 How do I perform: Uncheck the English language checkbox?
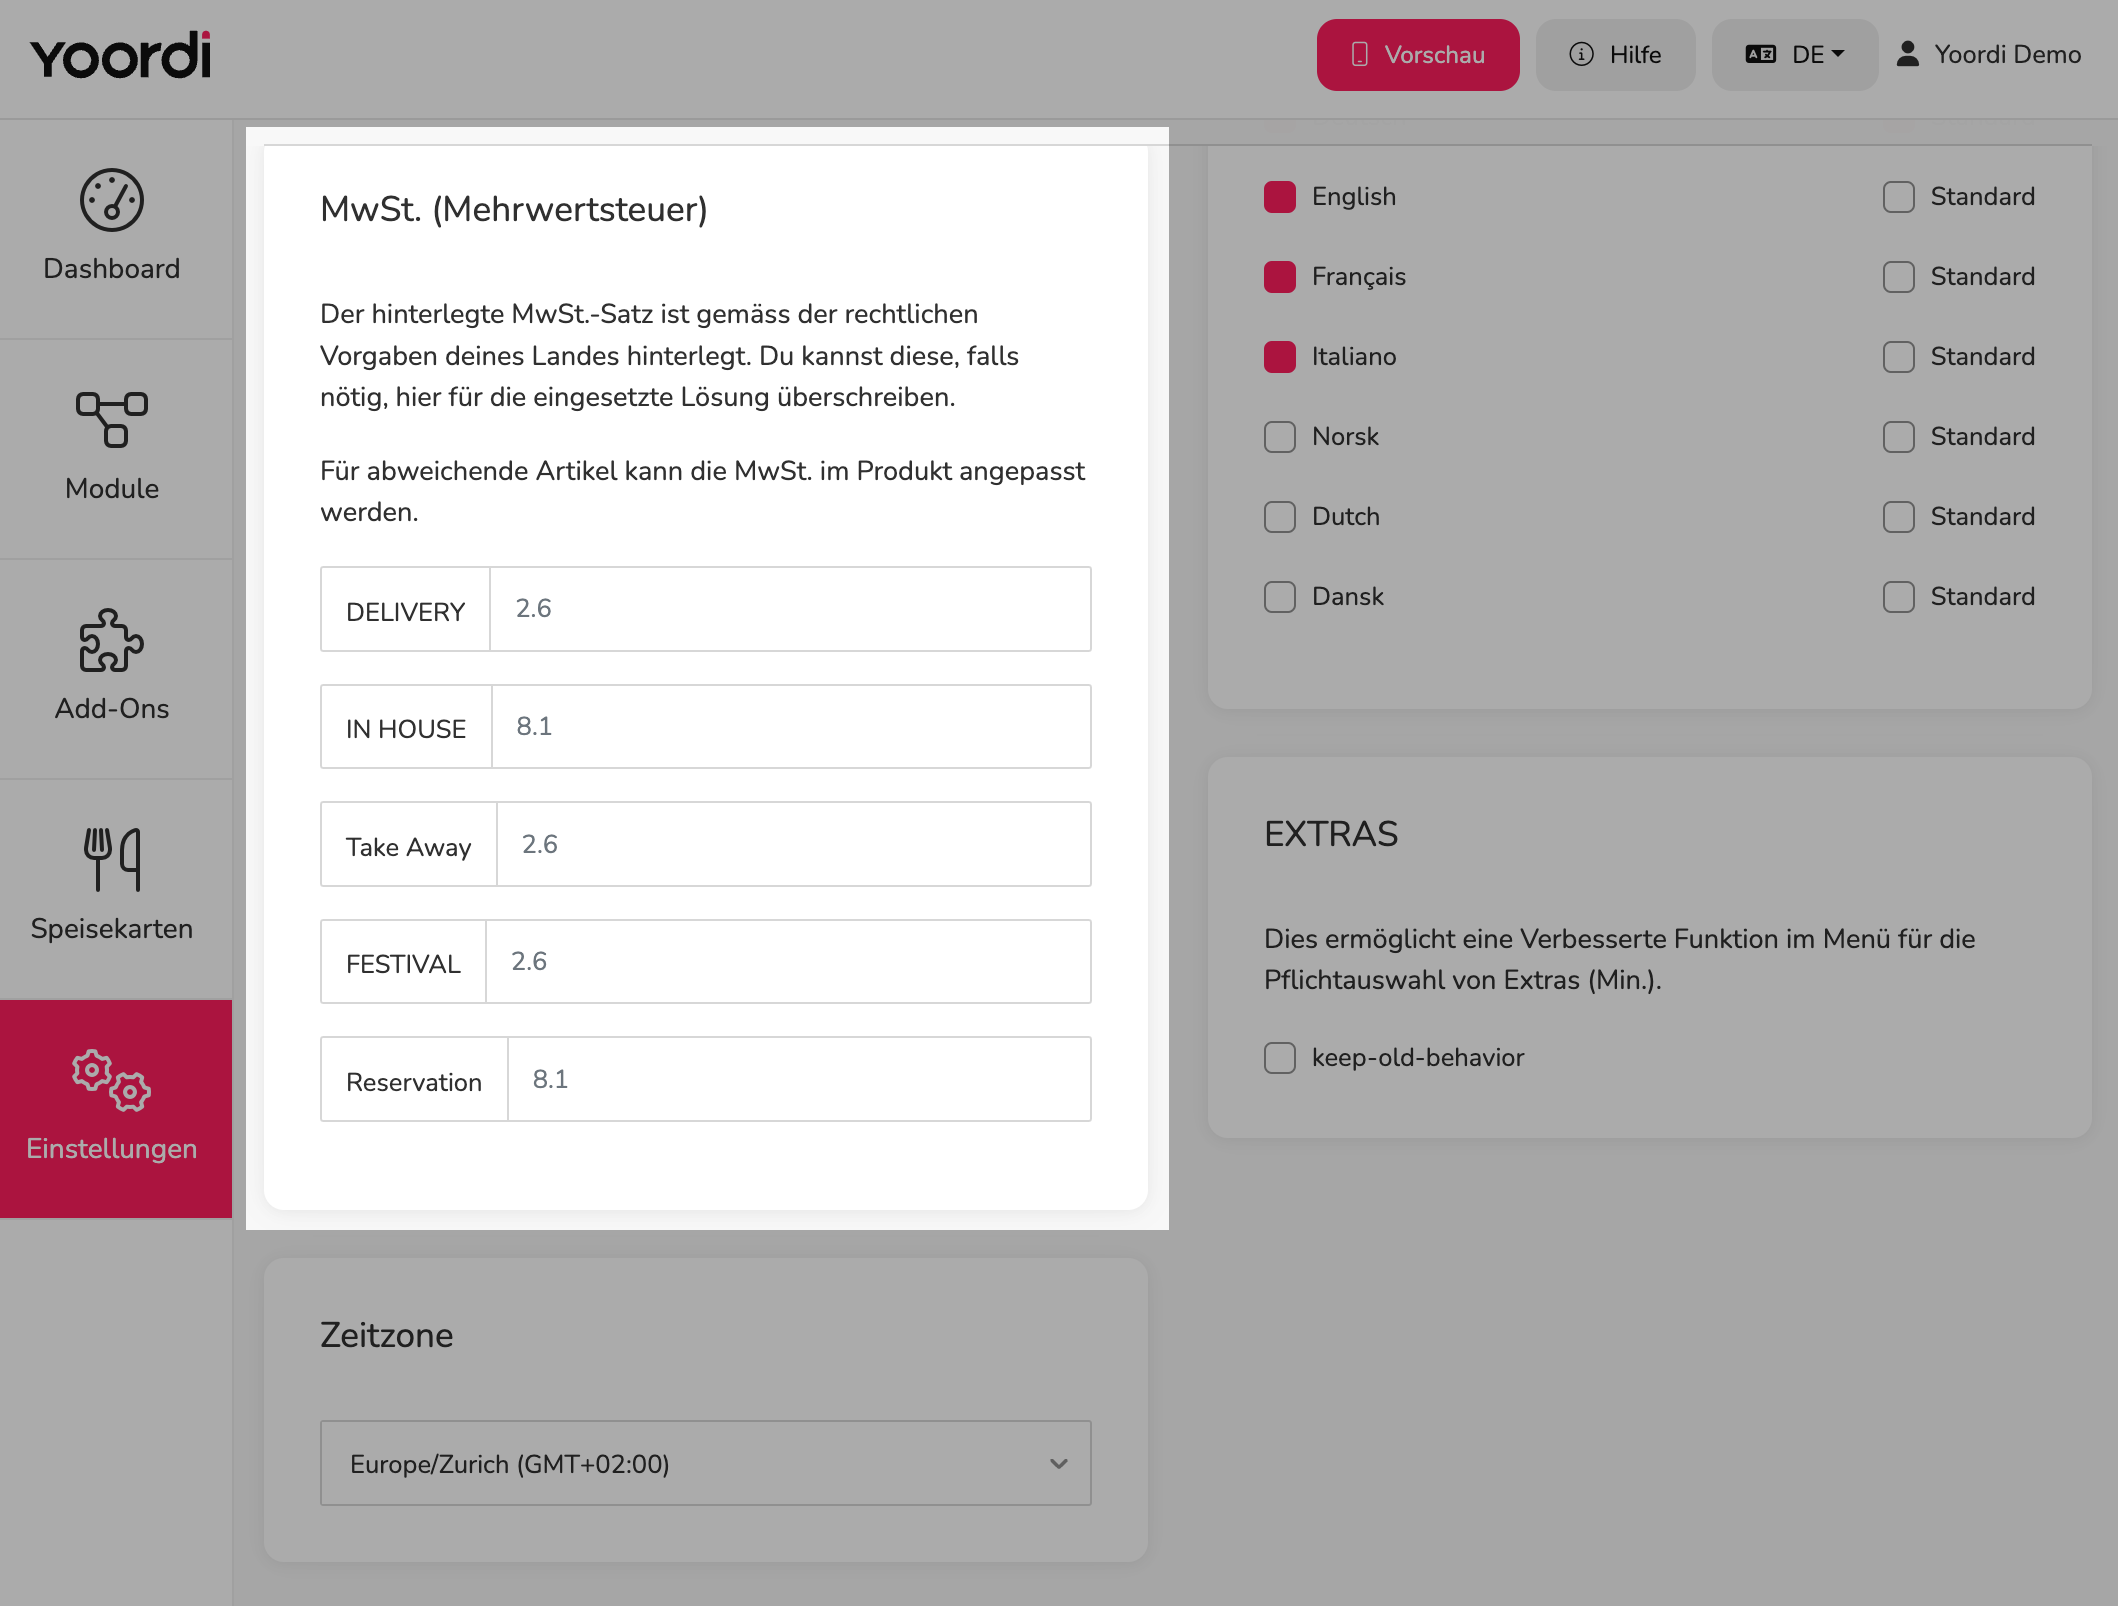tap(1280, 197)
